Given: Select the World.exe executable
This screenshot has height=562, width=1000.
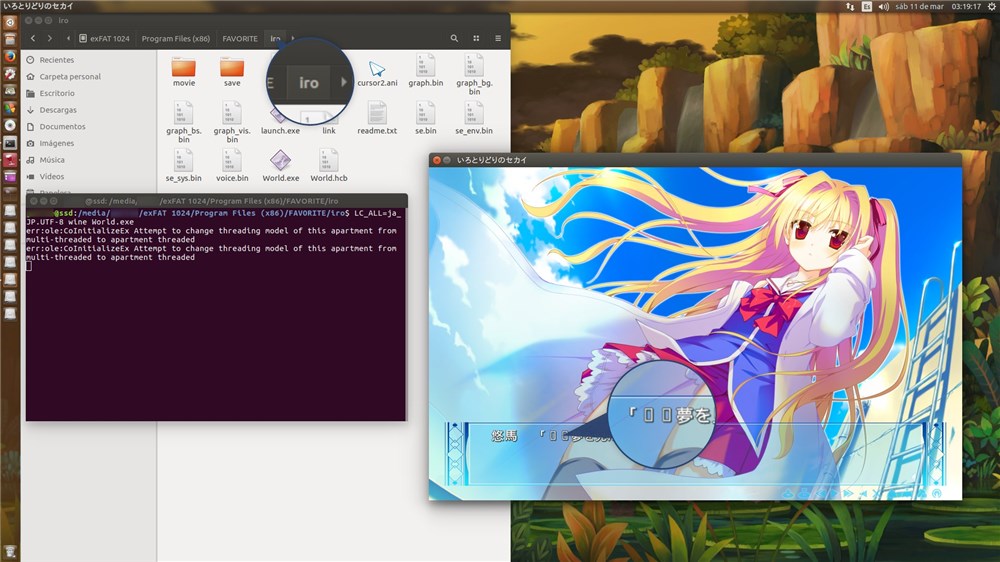Looking at the screenshot, I should point(281,165).
